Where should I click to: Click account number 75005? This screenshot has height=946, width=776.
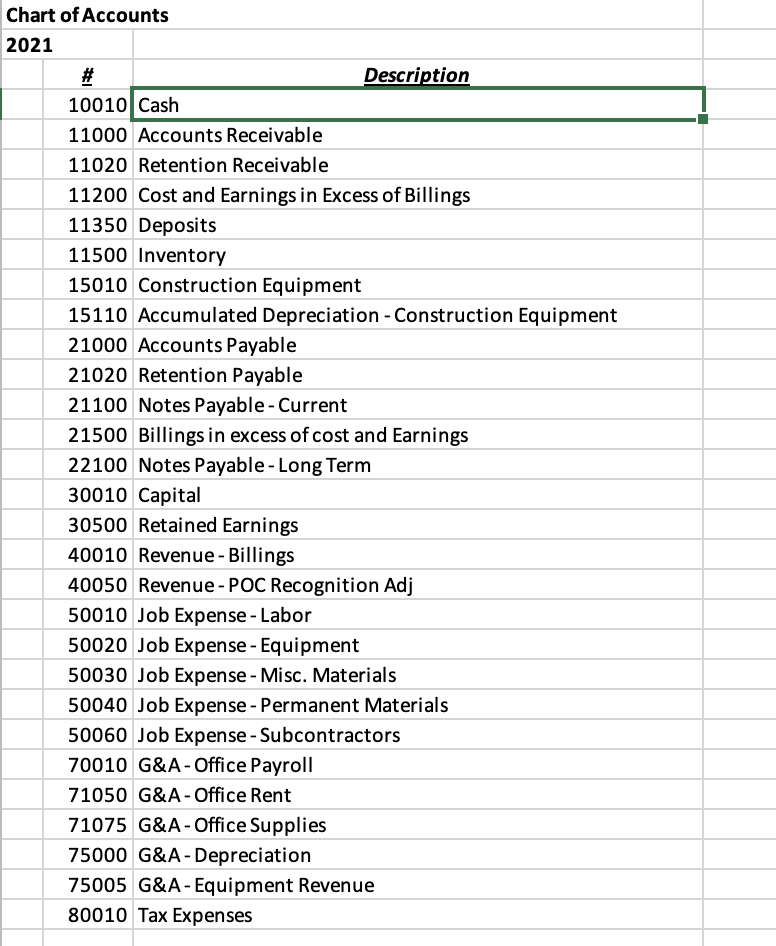[x=87, y=885]
